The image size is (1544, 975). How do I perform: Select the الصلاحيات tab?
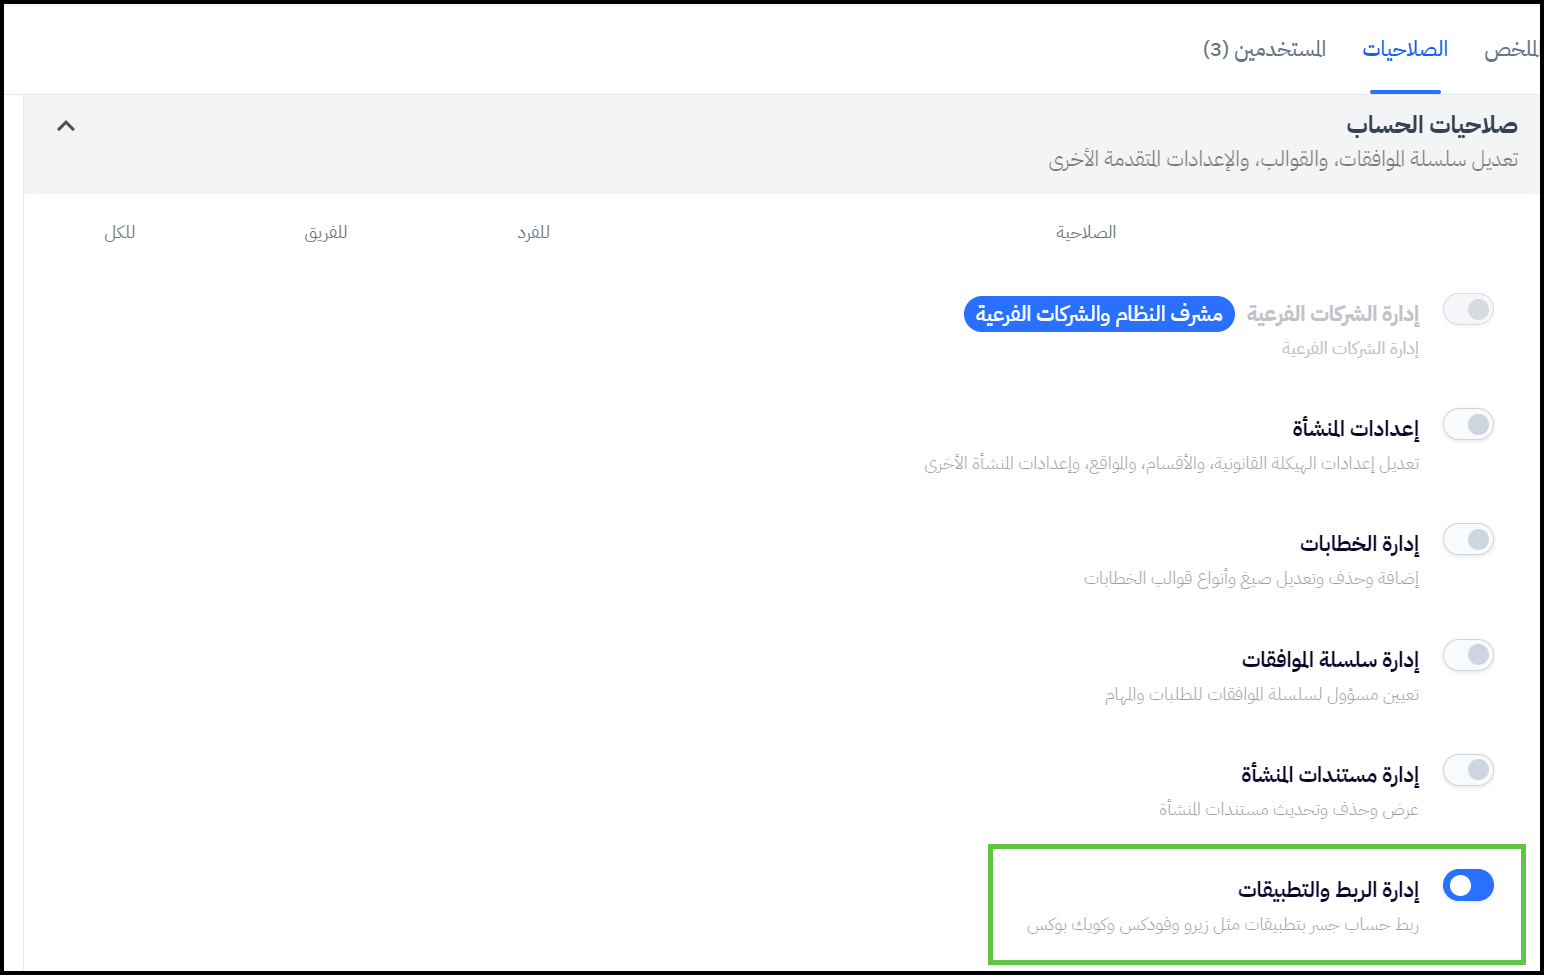point(1405,49)
